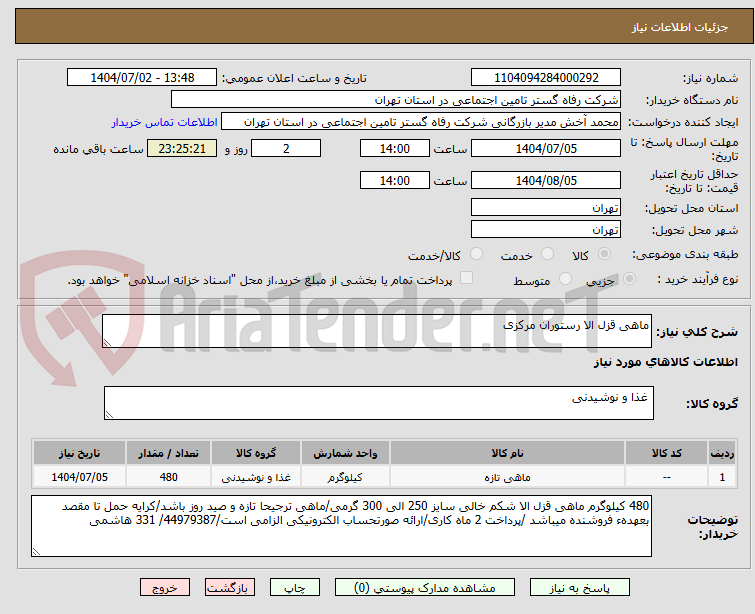Viewport: 755px width, 614px height.
Task: Click the table date cell 1404/07/05
Action: coord(79,477)
